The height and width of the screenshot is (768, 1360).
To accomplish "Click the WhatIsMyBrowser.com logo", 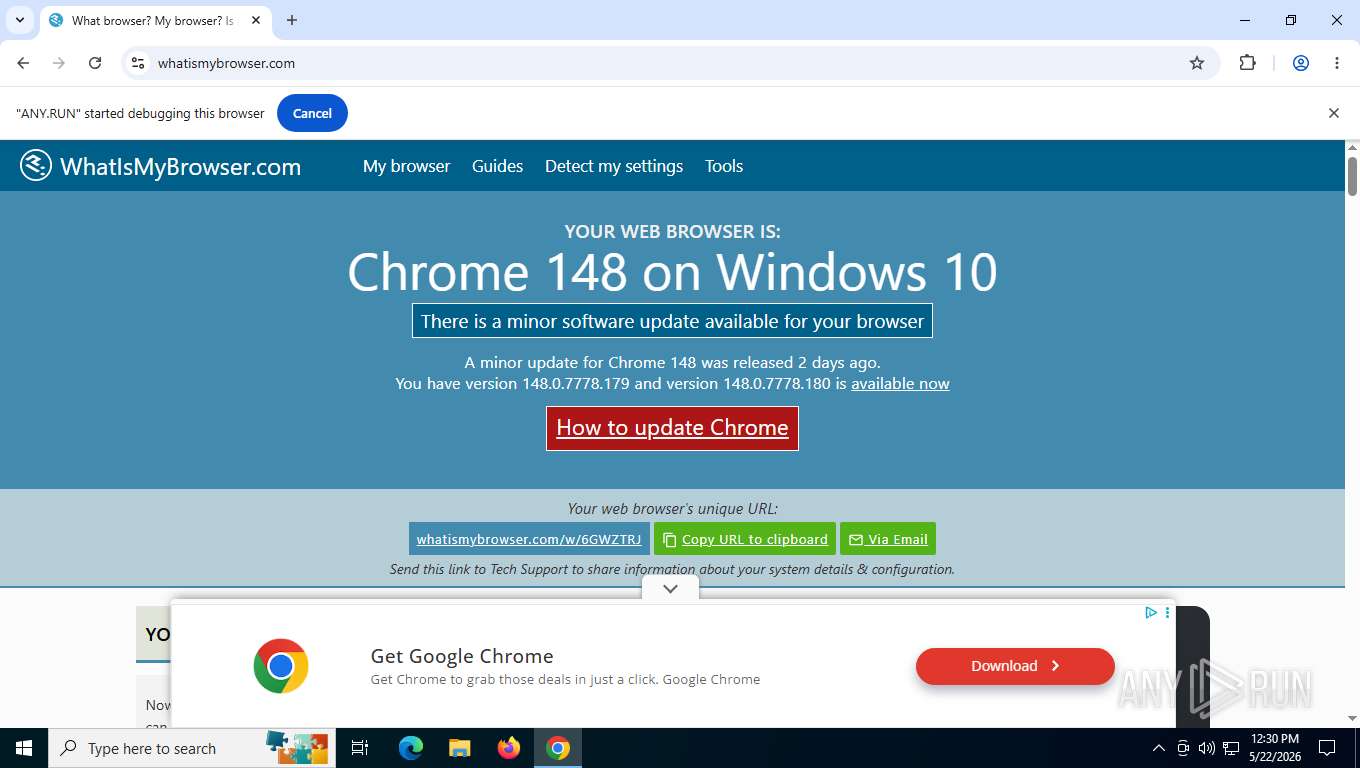I will 160,166.
